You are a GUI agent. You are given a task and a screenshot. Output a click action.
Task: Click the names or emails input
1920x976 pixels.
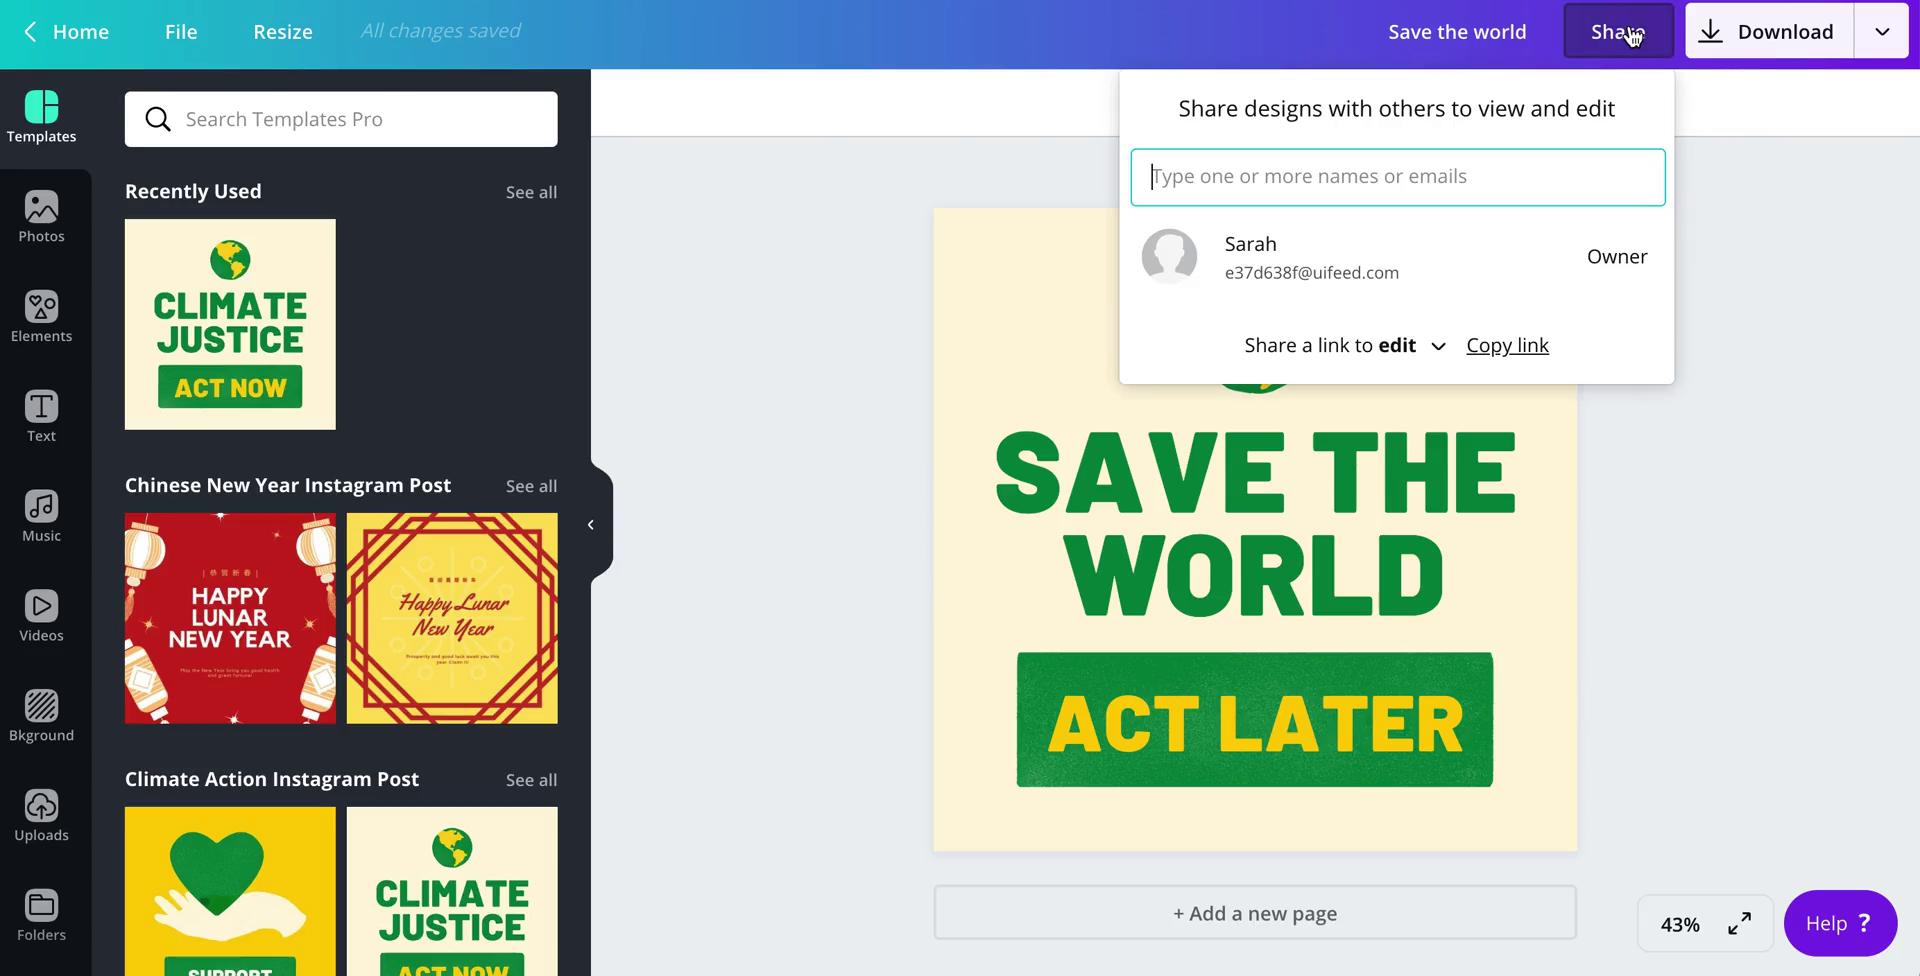[1397, 177]
